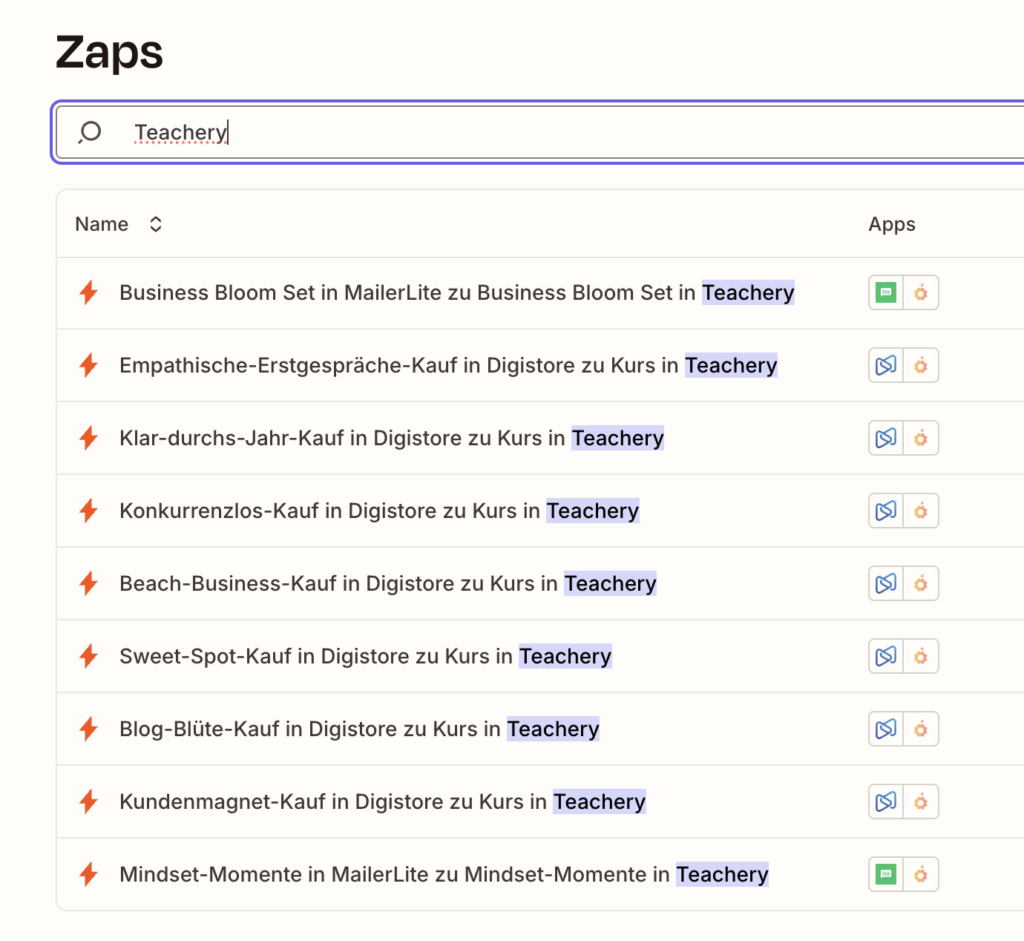Click the Teachery gear icon on Kundenmagnet-Kauf row
This screenshot has width=1024, height=941.
click(x=922, y=801)
